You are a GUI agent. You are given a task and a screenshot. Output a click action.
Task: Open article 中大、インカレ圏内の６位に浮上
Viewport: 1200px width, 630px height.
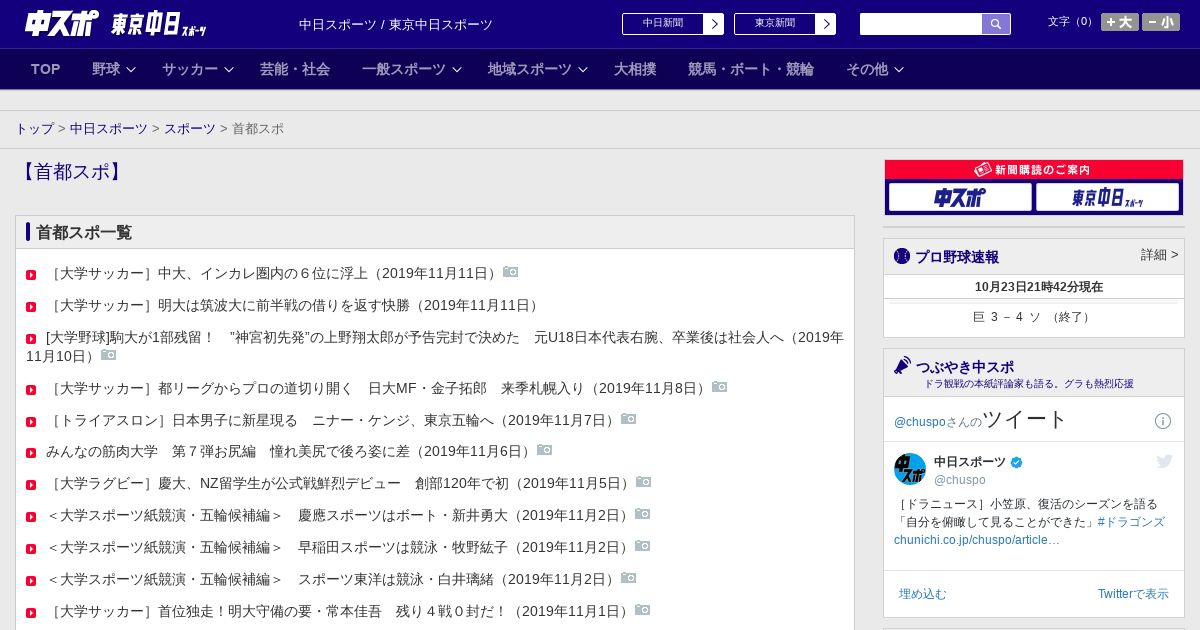272,273
